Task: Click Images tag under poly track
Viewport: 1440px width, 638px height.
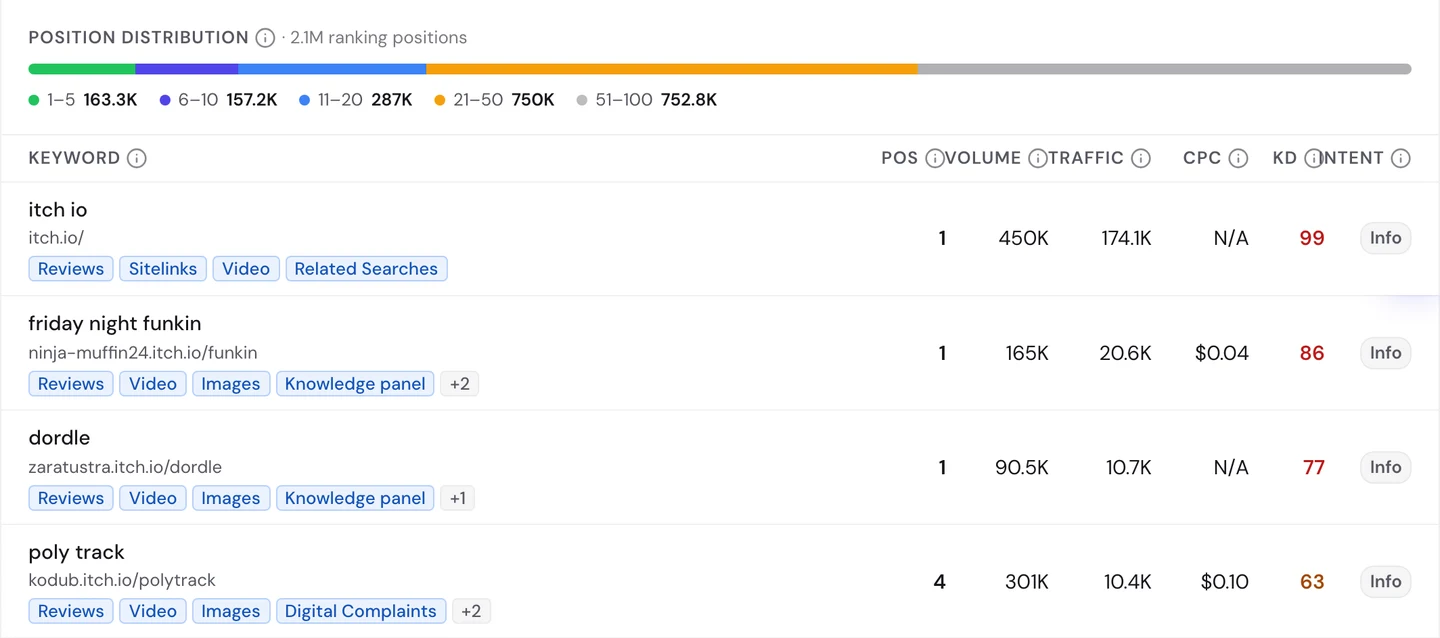Action: click(x=231, y=611)
